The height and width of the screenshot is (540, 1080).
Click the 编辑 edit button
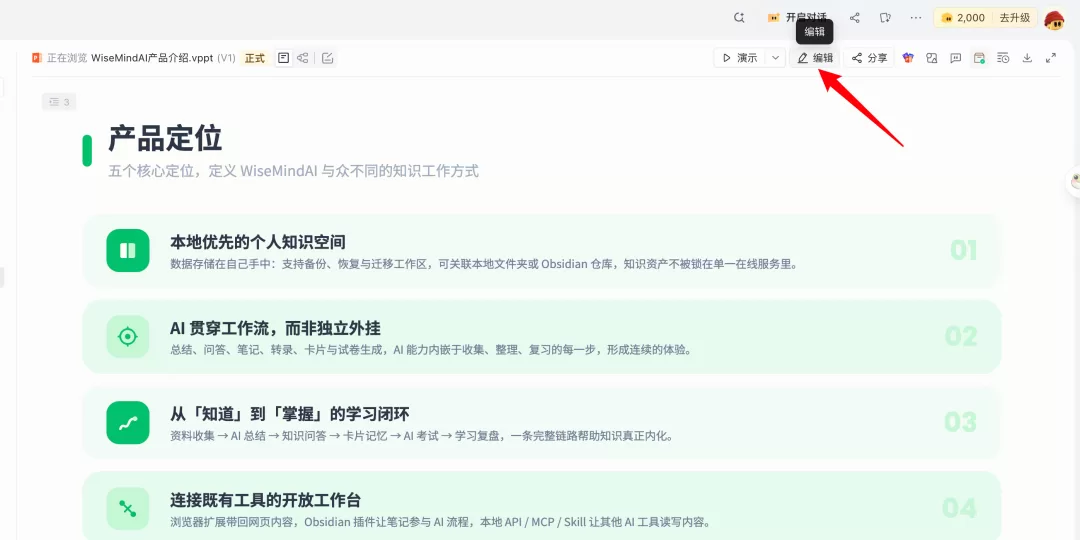pos(815,58)
